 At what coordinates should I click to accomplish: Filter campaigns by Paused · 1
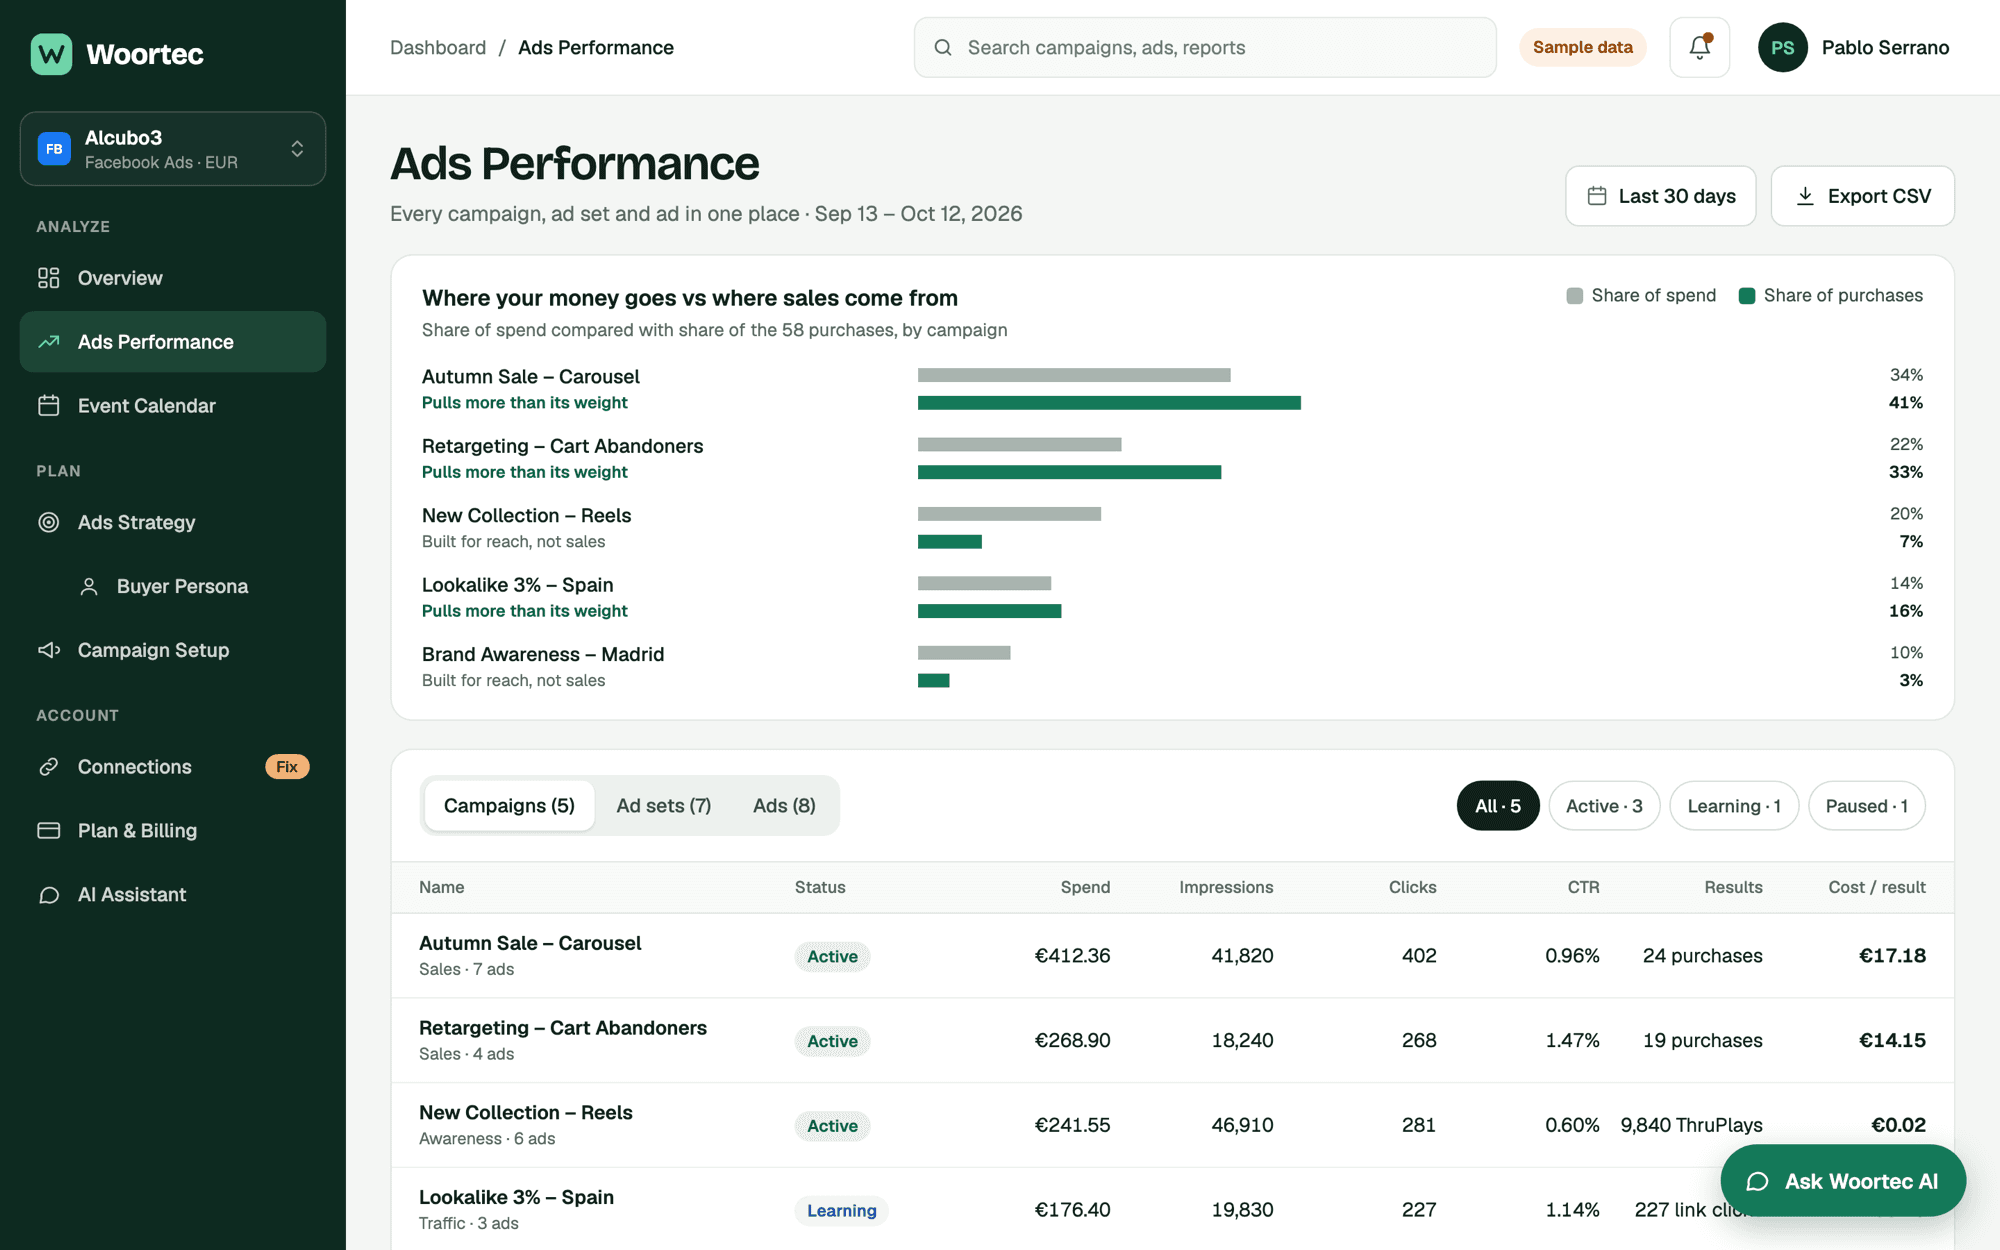tap(1866, 806)
